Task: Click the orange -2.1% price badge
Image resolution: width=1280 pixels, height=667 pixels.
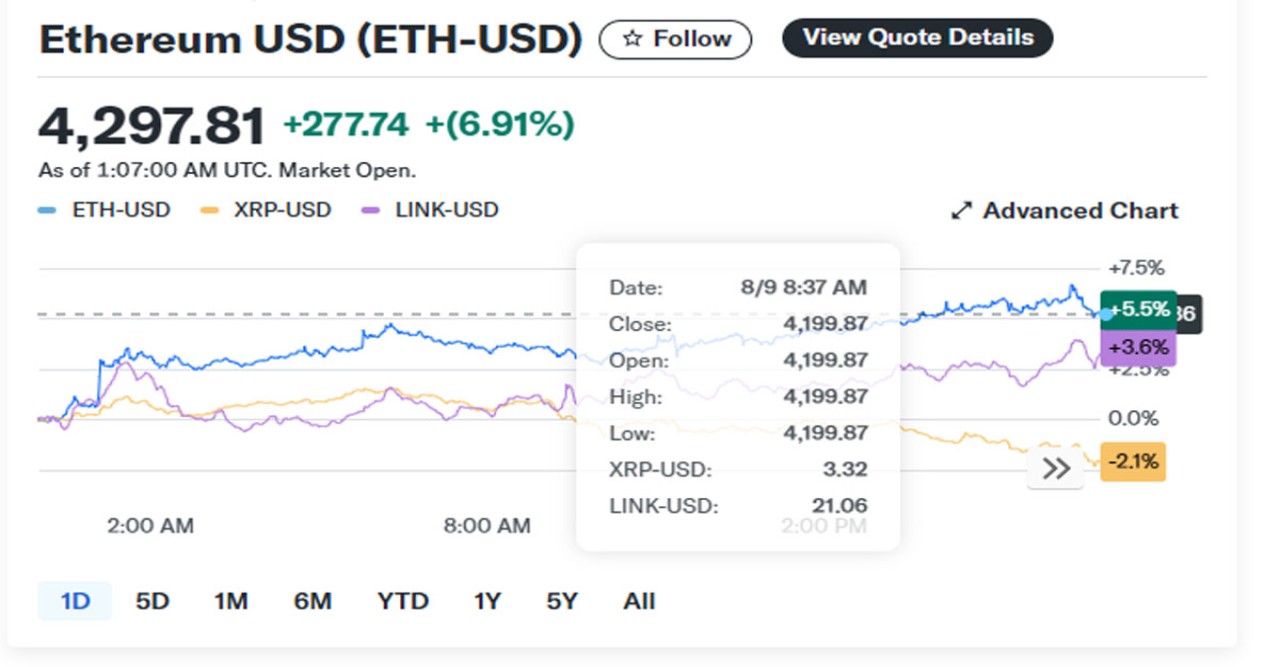Action: click(1133, 461)
